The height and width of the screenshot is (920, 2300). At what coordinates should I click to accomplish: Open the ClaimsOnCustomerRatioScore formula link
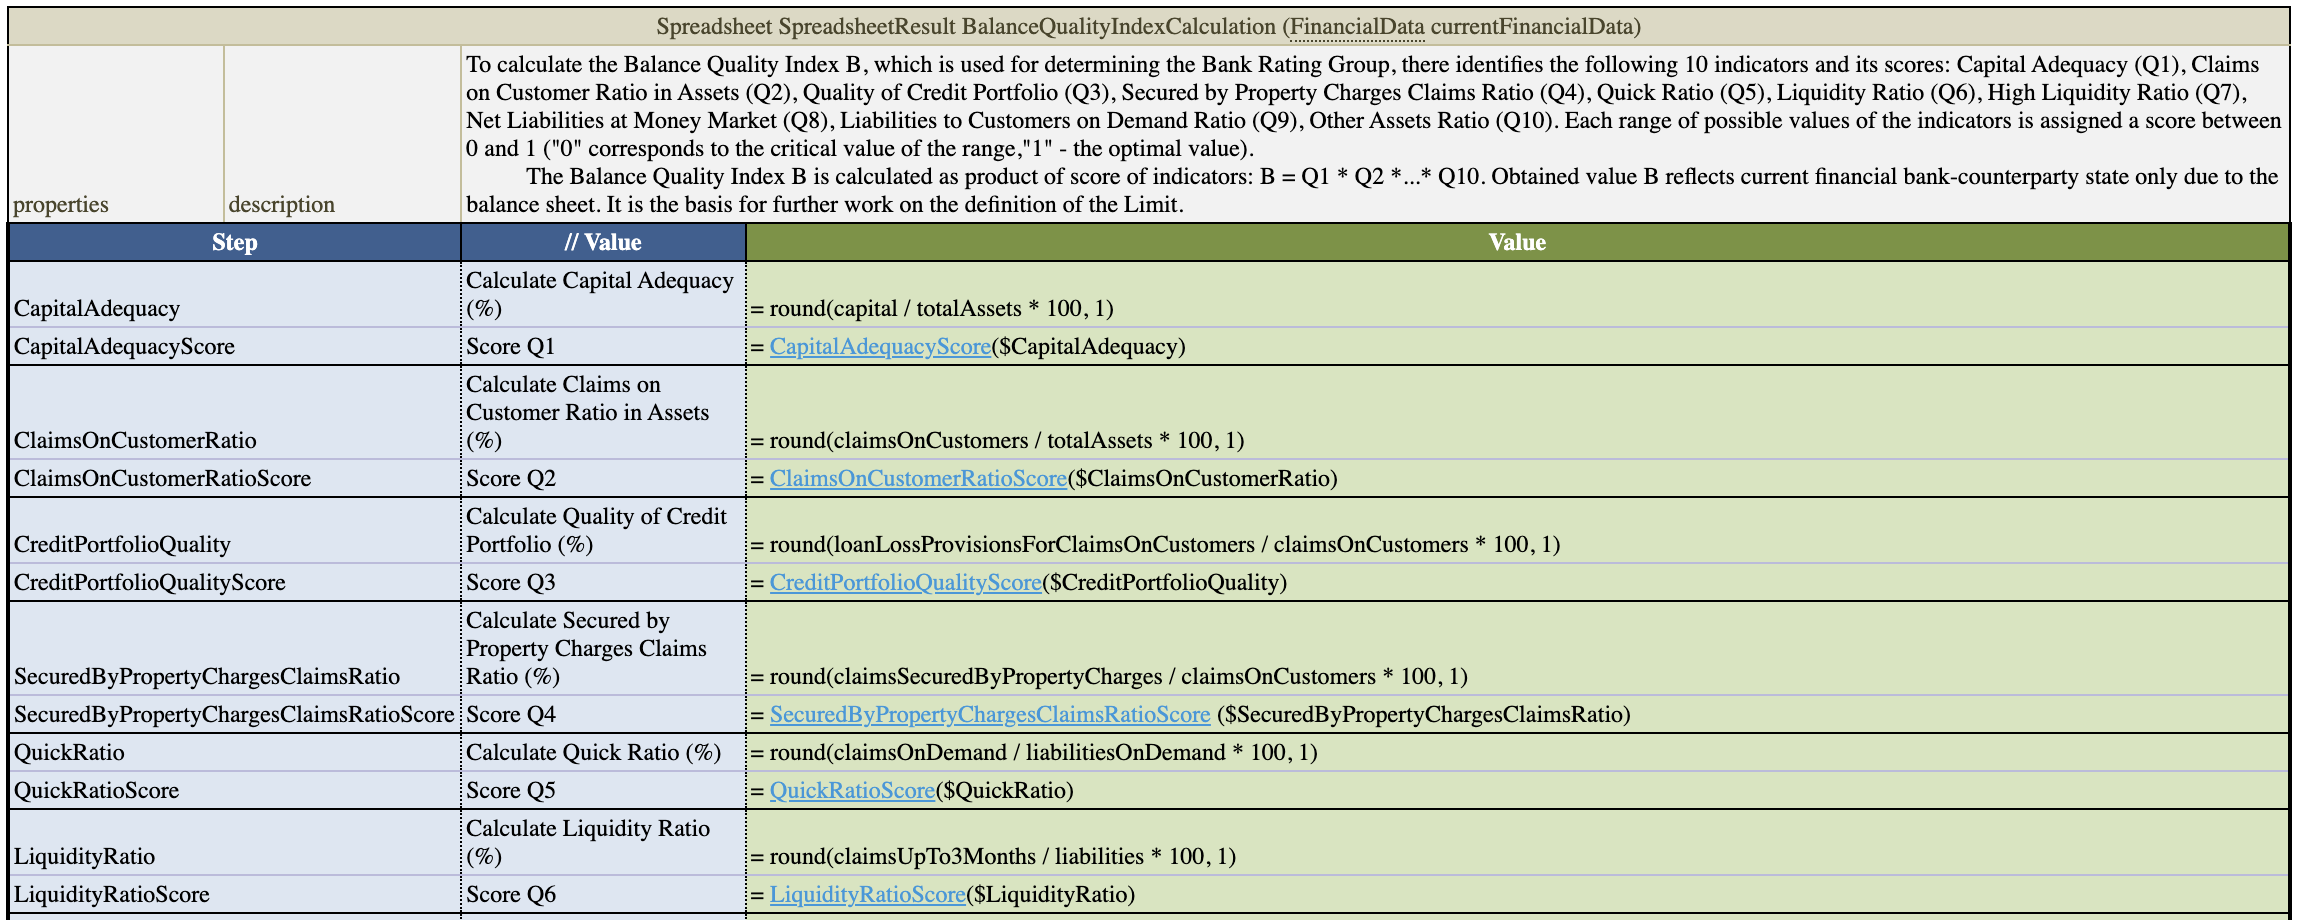click(x=917, y=479)
